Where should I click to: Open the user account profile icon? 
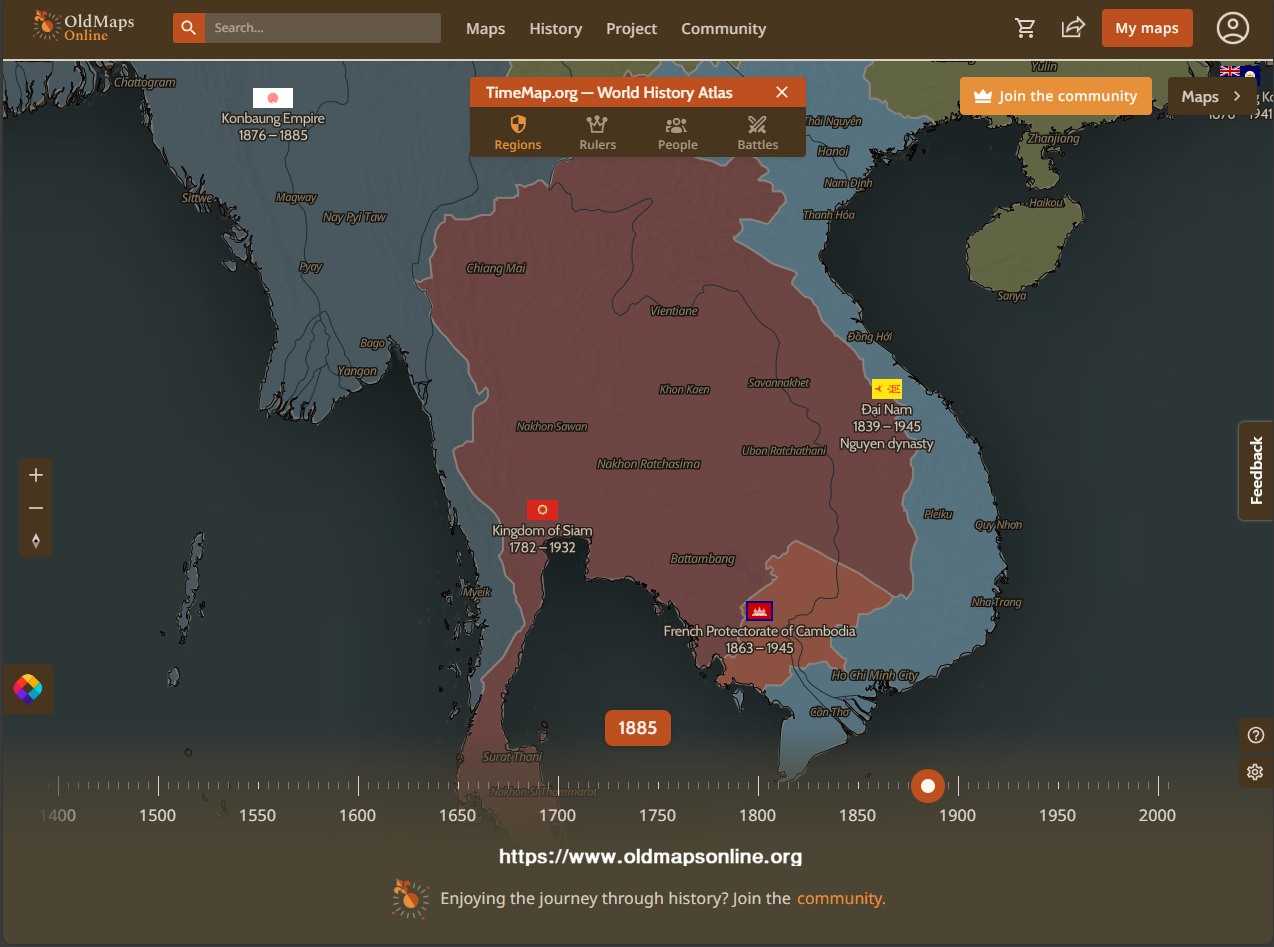(1233, 28)
